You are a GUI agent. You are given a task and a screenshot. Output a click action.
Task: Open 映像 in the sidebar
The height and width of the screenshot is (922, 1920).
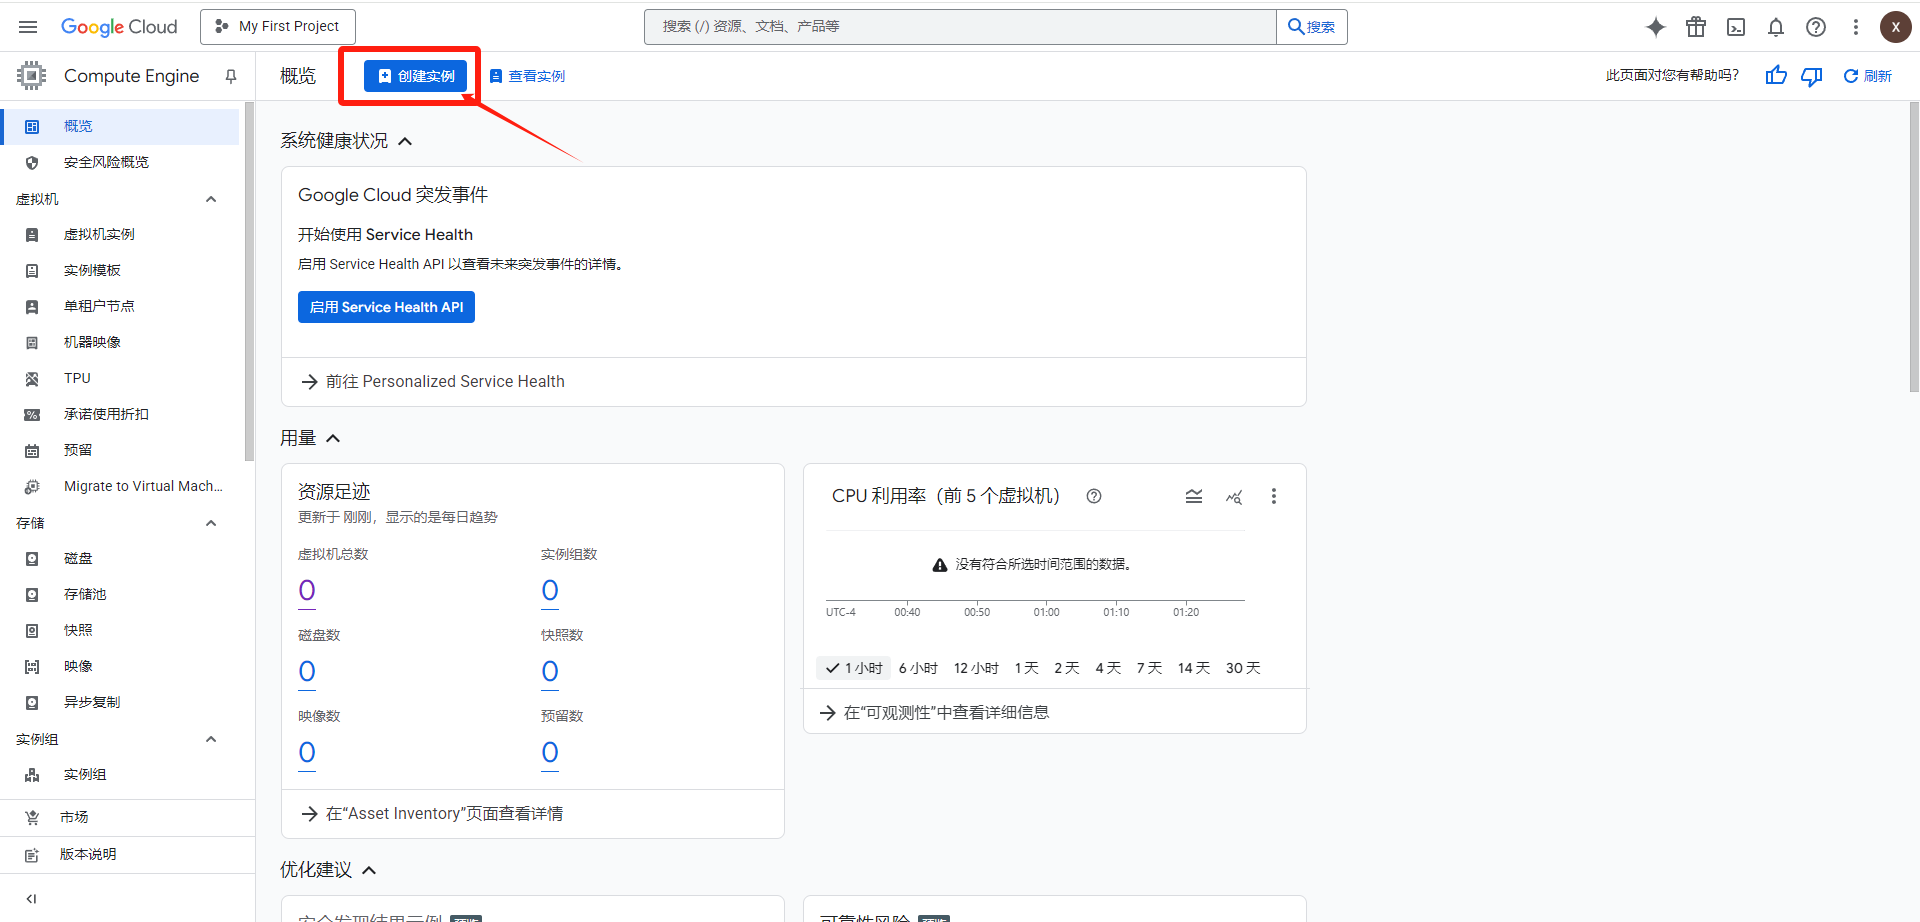point(120,666)
